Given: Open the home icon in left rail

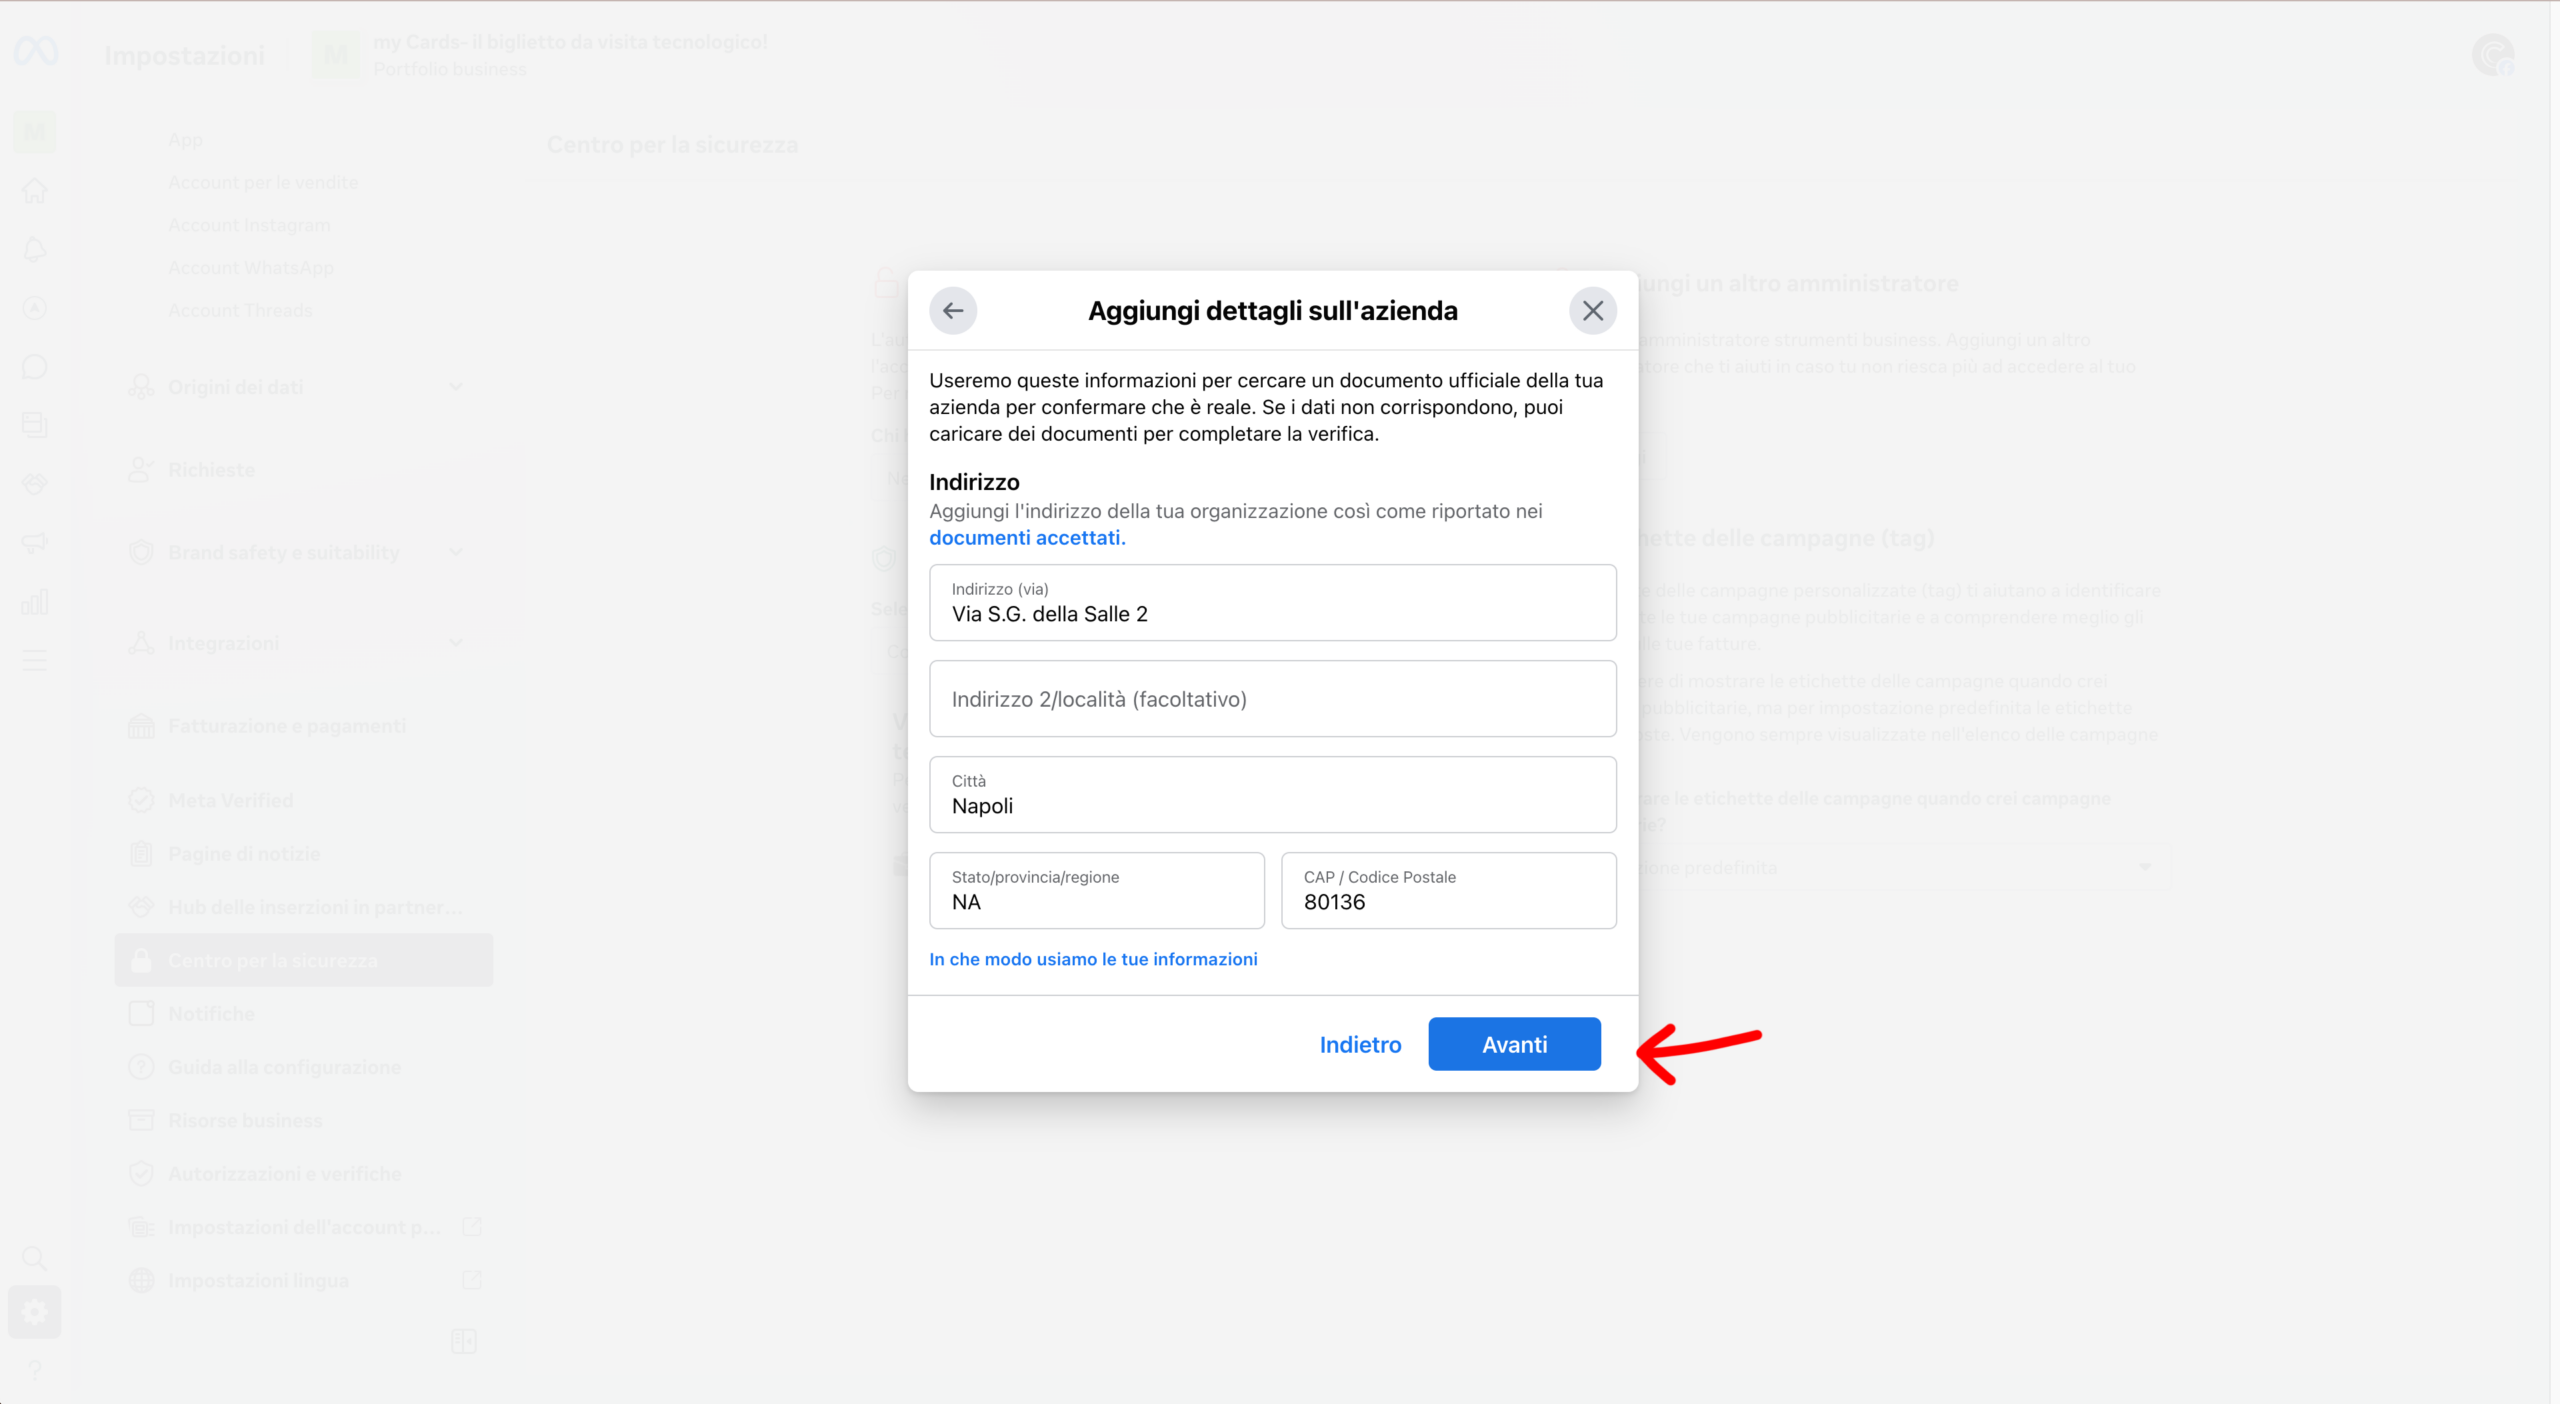Looking at the screenshot, I should [x=35, y=191].
